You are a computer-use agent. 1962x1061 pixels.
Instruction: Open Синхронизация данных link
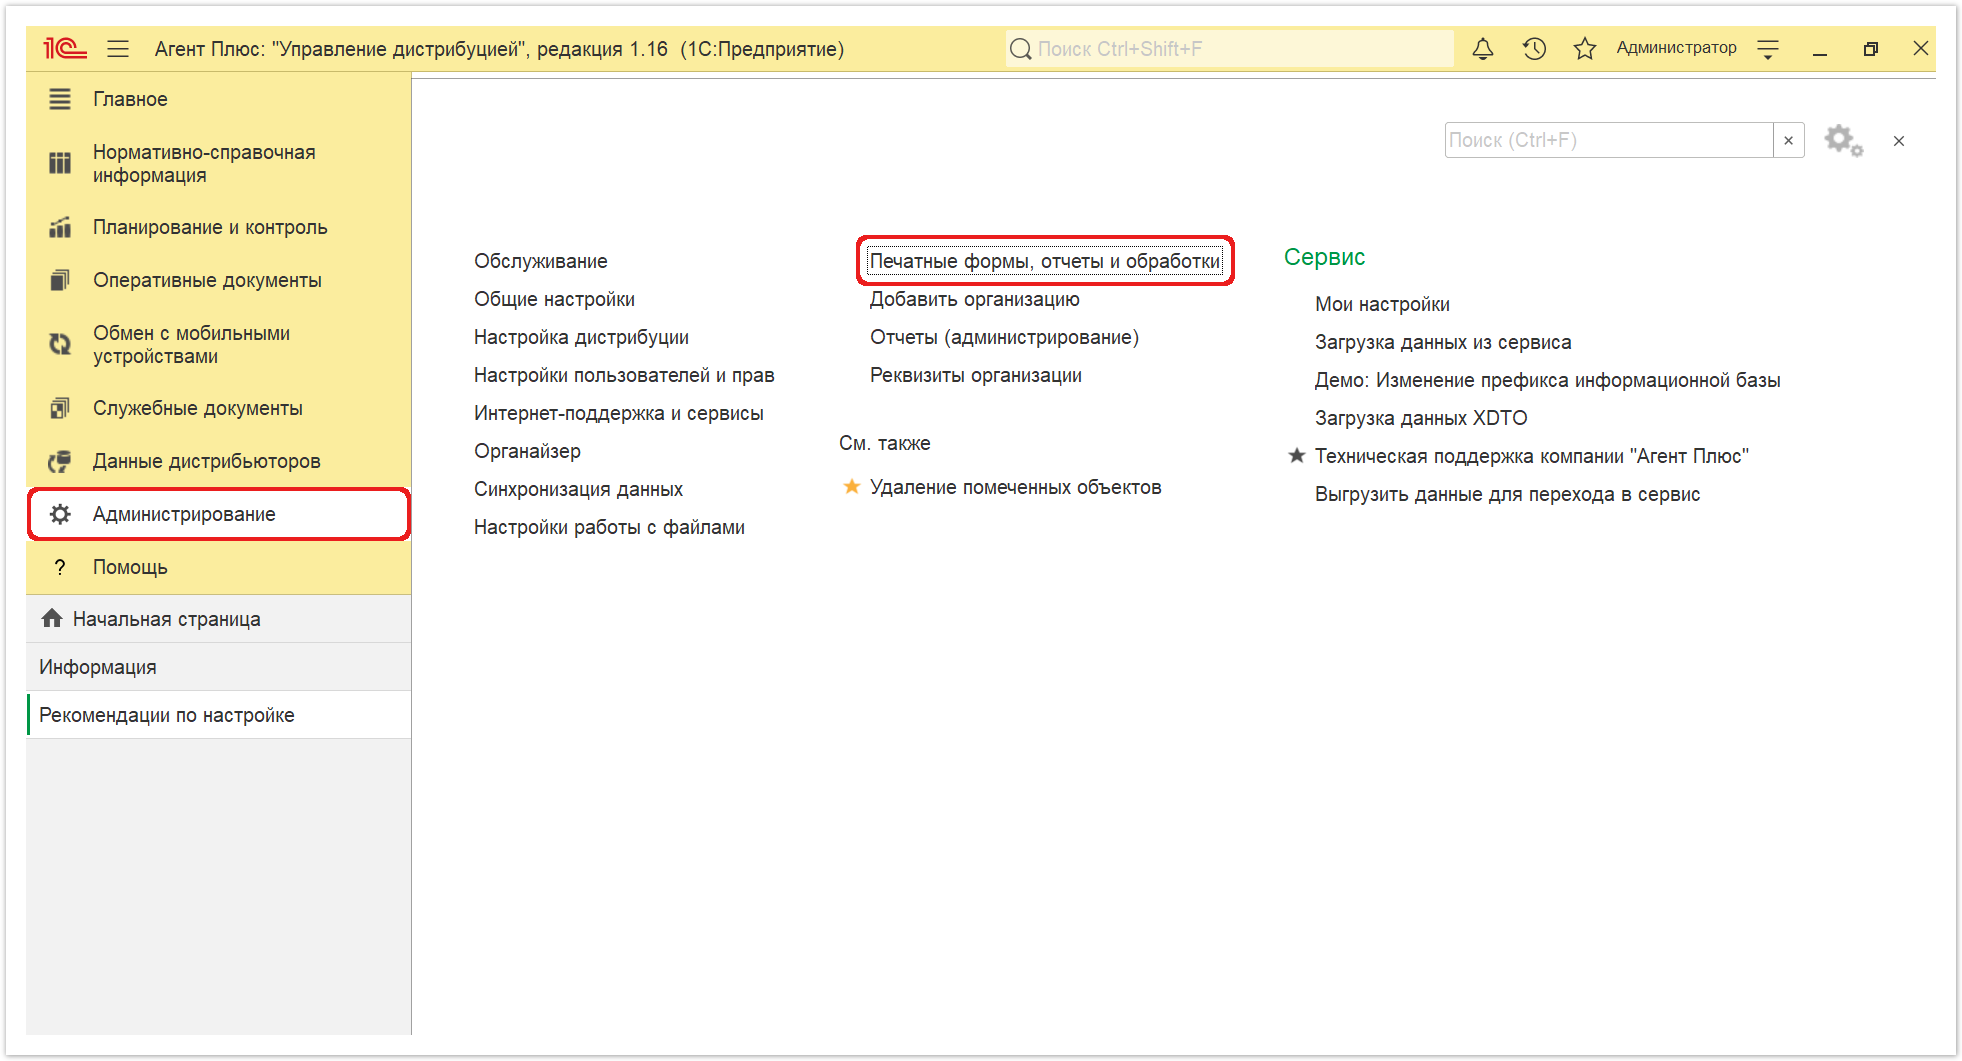[578, 489]
